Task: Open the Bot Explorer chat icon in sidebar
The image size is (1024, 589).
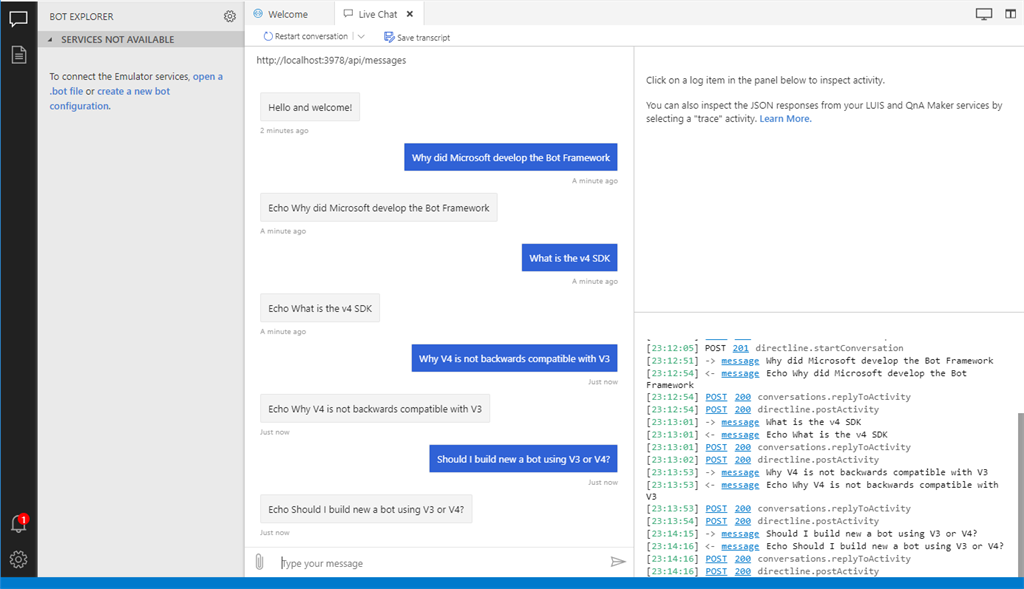Action: pyautogui.click(x=18, y=17)
